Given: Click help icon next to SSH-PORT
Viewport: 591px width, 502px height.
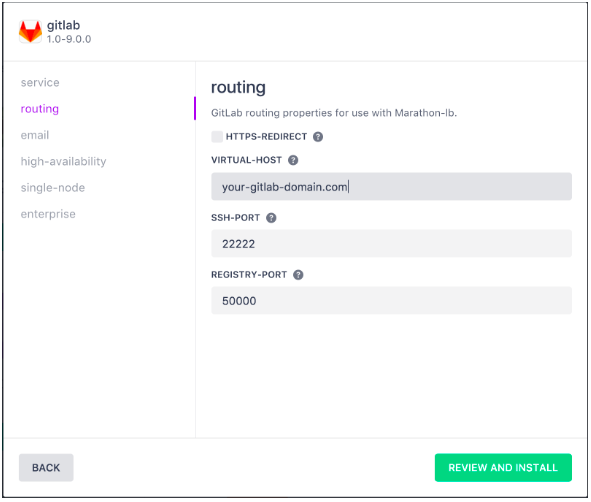Looking at the screenshot, I should 271,218.
